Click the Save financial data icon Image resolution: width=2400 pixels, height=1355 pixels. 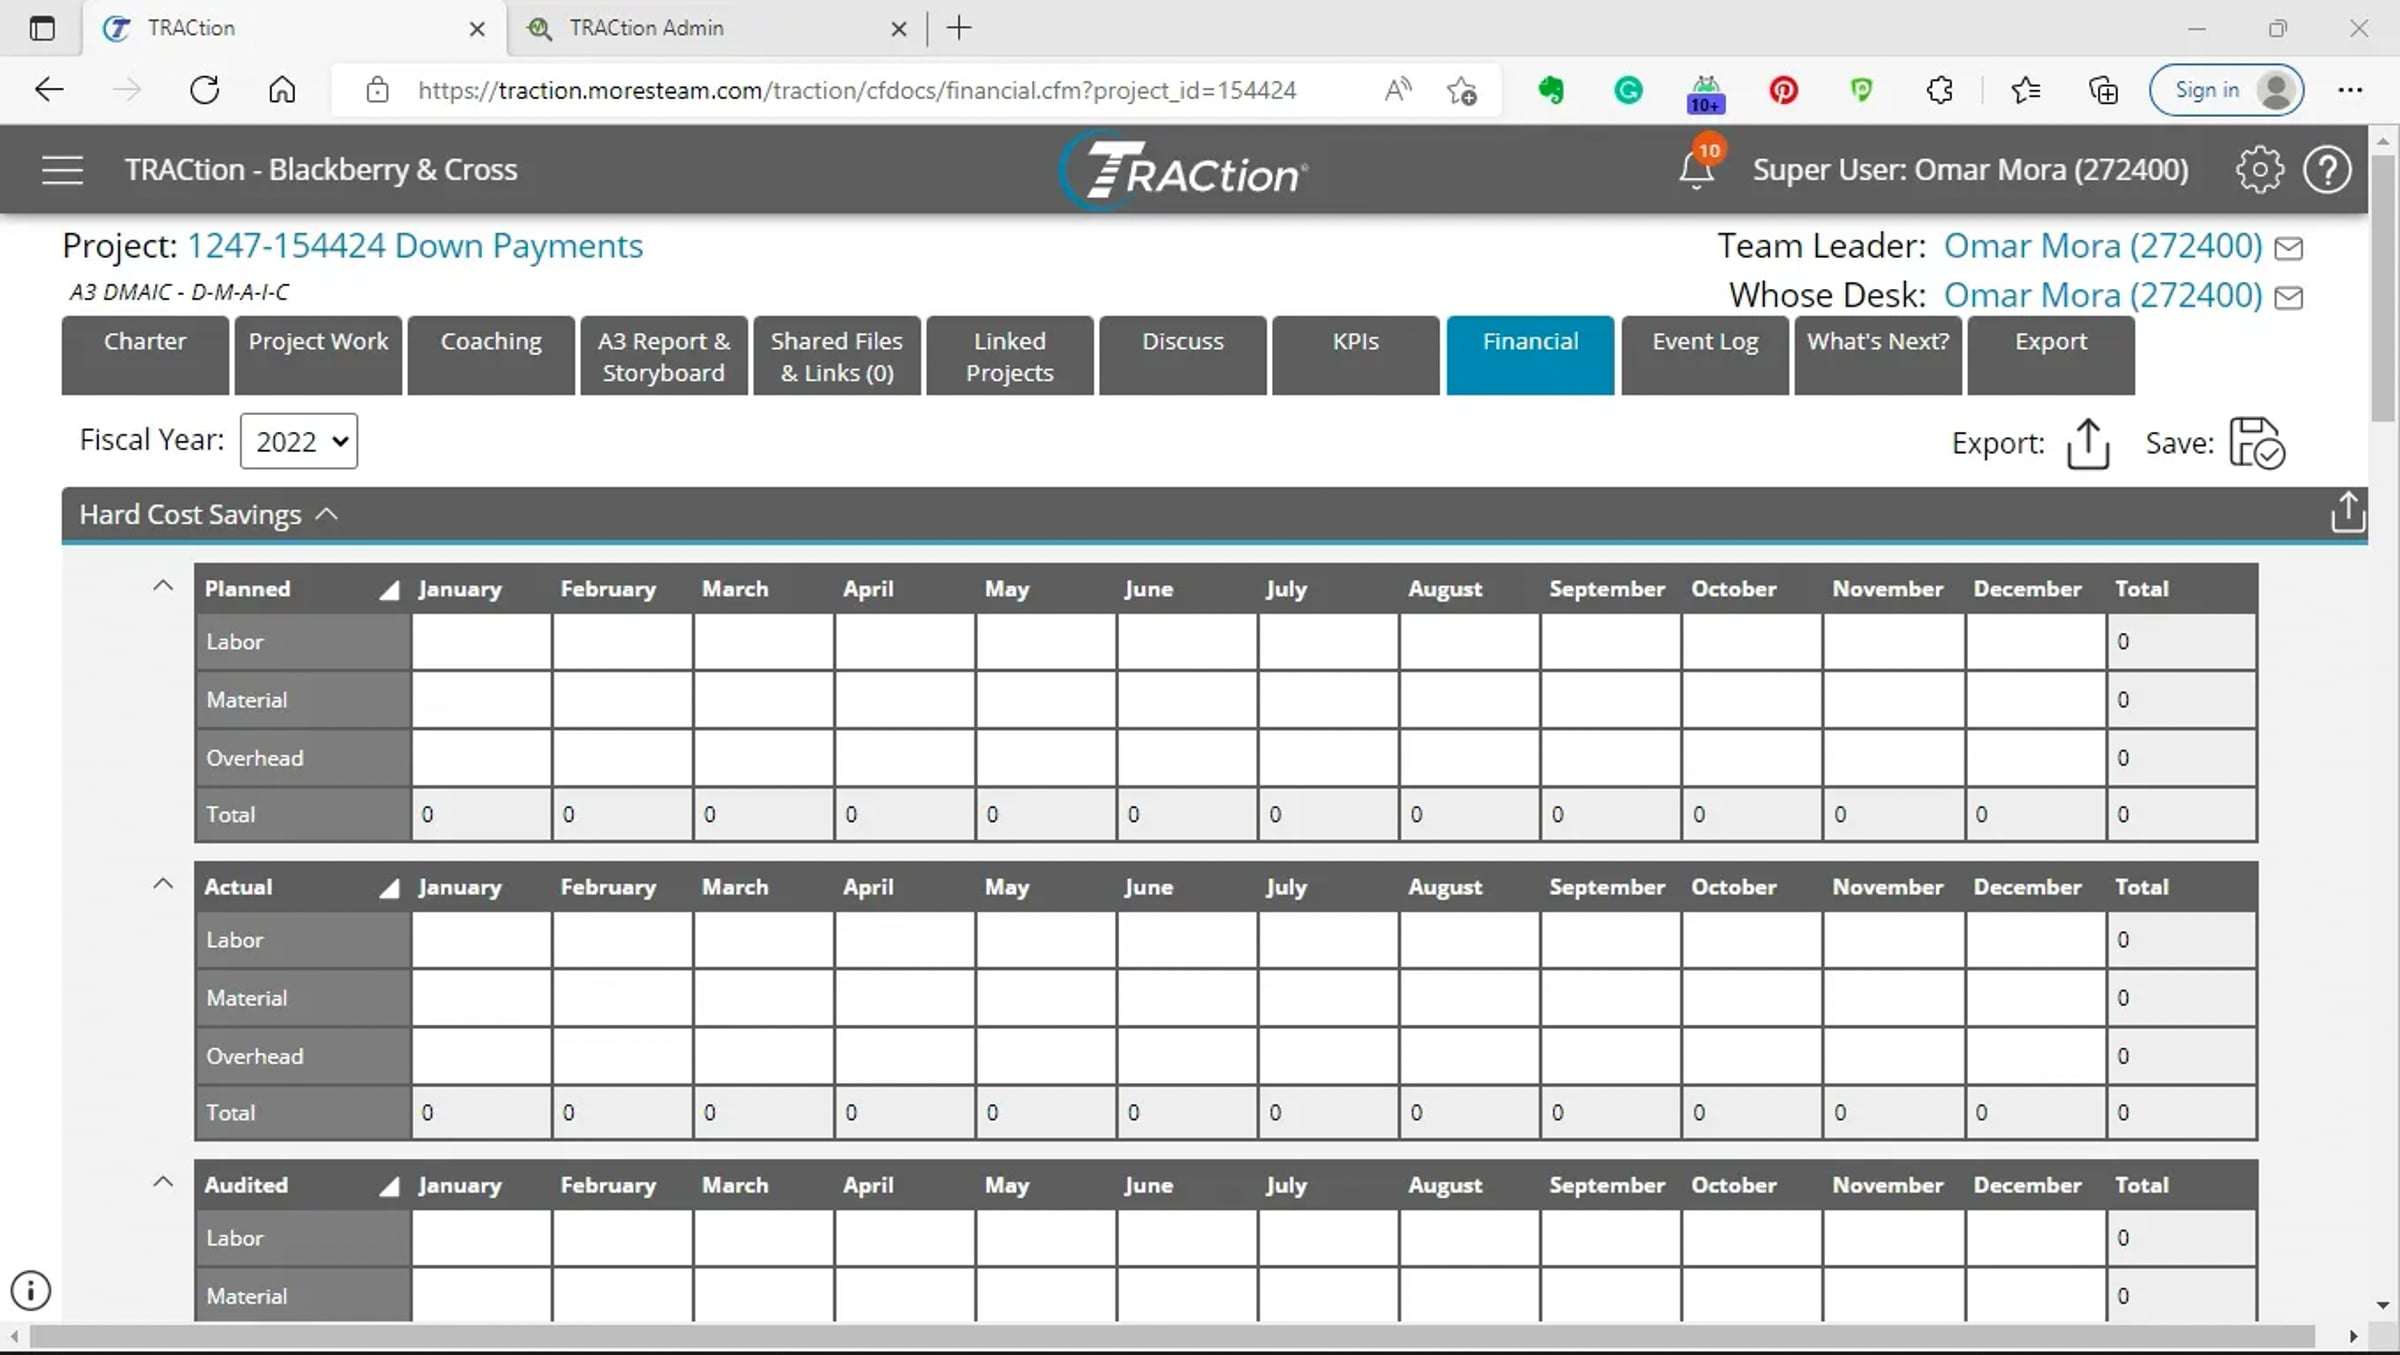2256,443
